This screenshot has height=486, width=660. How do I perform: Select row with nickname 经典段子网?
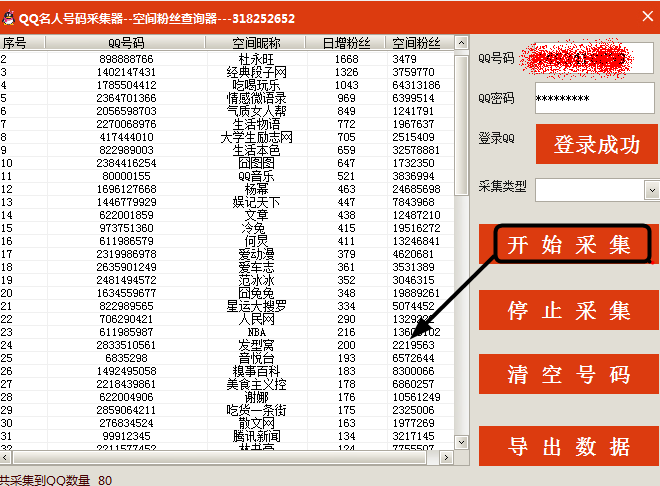227,72
